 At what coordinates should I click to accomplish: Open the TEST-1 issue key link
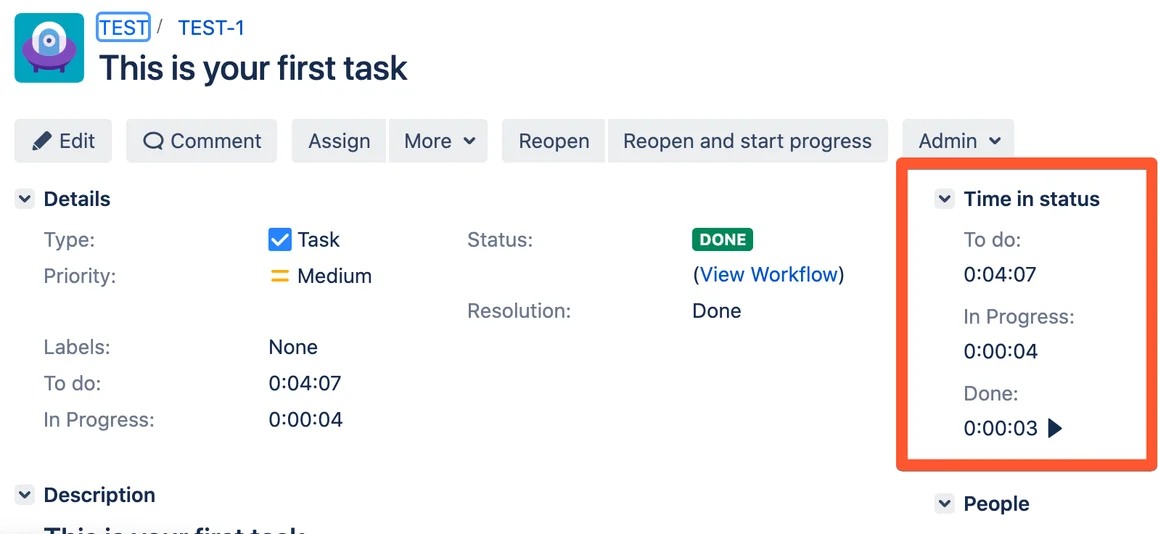(x=211, y=28)
